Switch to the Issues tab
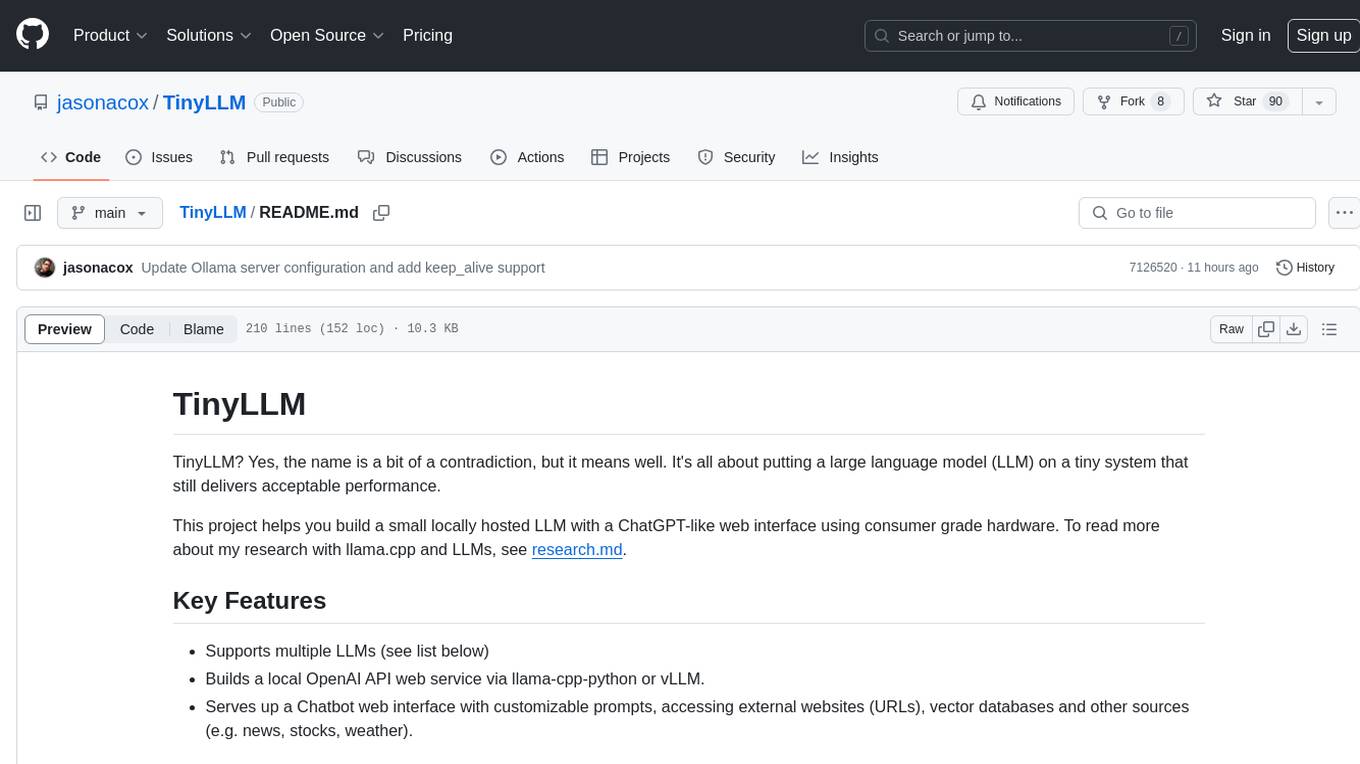Image resolution: width=1360 pixels, height=764 pixels. (x=159, y=157)
